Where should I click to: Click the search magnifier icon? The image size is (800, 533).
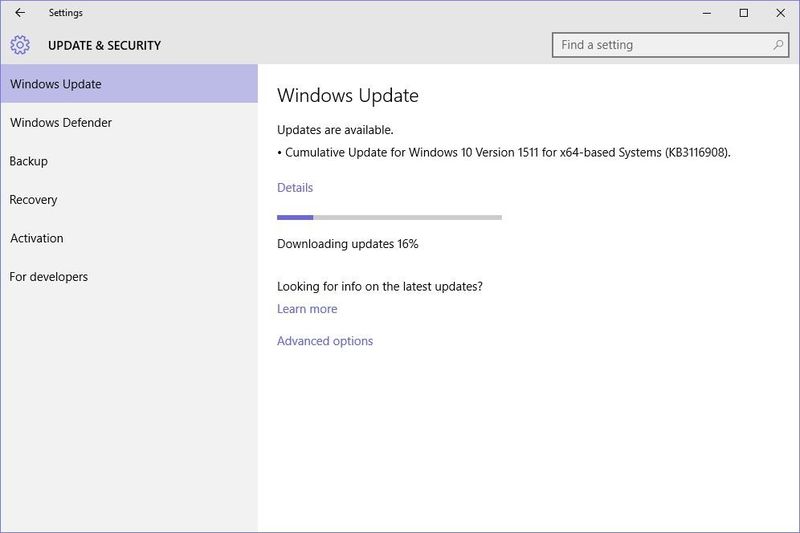(x=778, y=45)
